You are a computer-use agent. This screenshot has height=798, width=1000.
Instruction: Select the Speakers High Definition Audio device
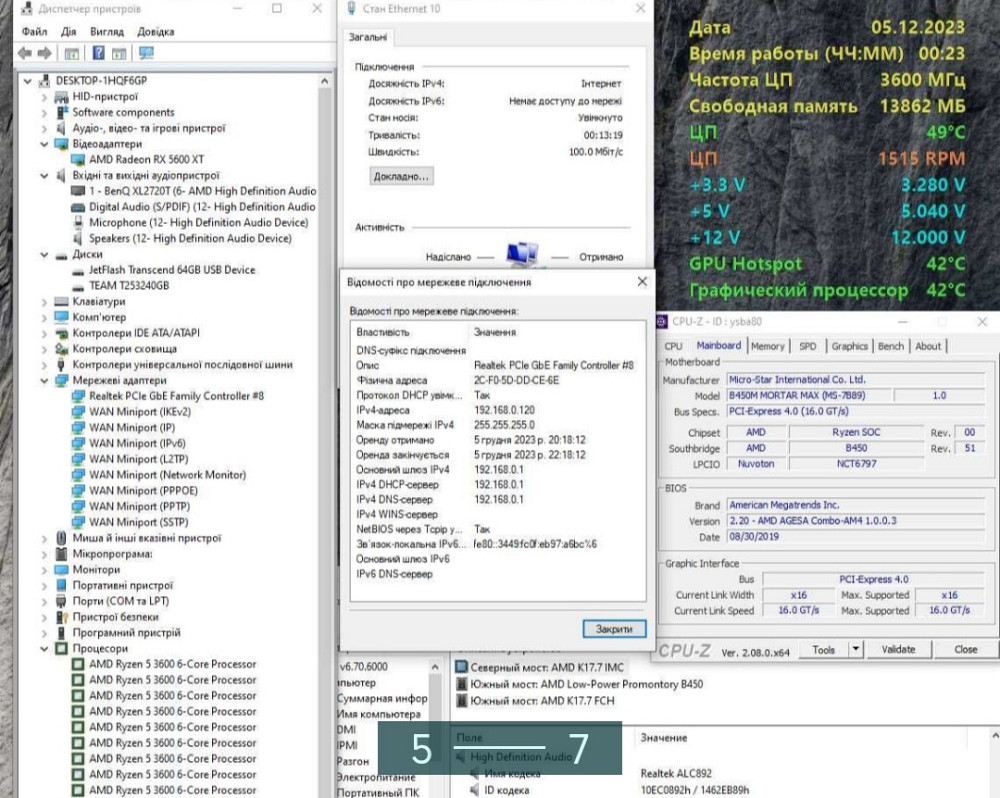(190, 238)
